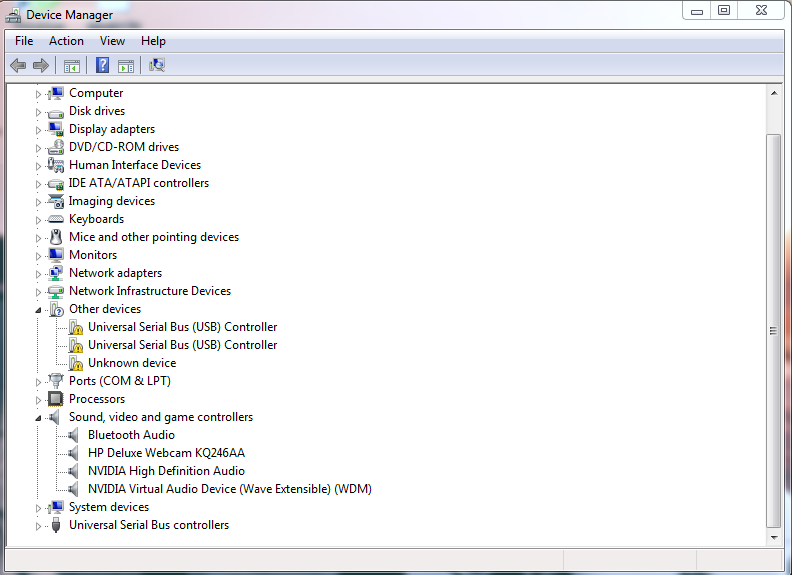Expand the Keyboards node
The height and width of the screenshot is (575, 792).
point(38,220)
